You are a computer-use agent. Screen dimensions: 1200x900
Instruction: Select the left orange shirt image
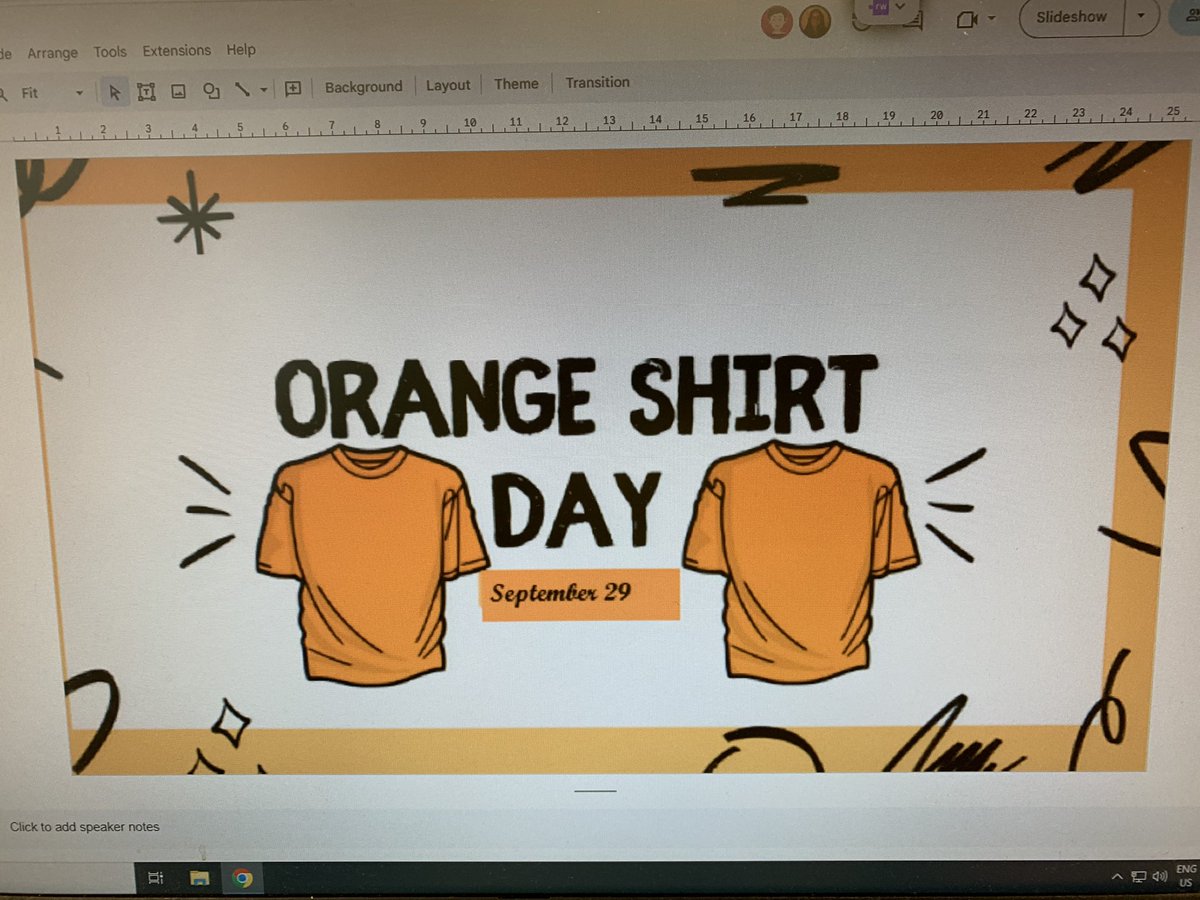[x=371, y=565]
